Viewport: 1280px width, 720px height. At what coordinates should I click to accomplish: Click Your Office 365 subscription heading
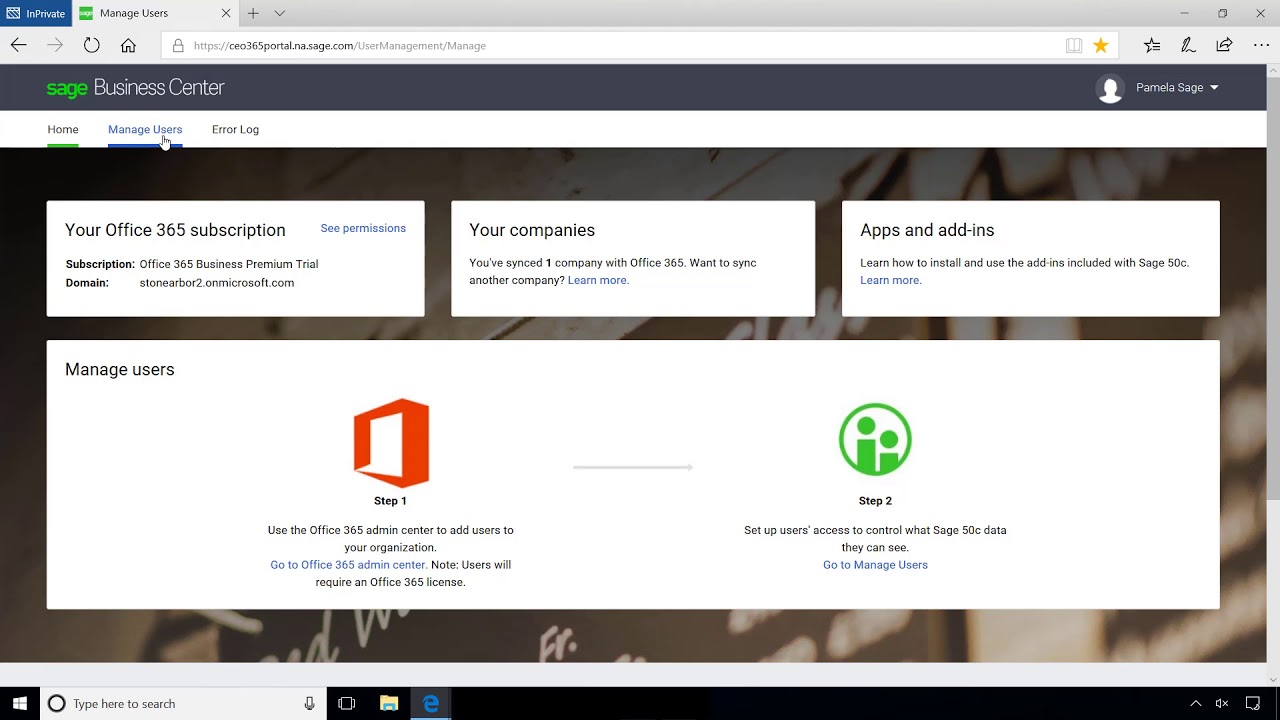point(175,230)
